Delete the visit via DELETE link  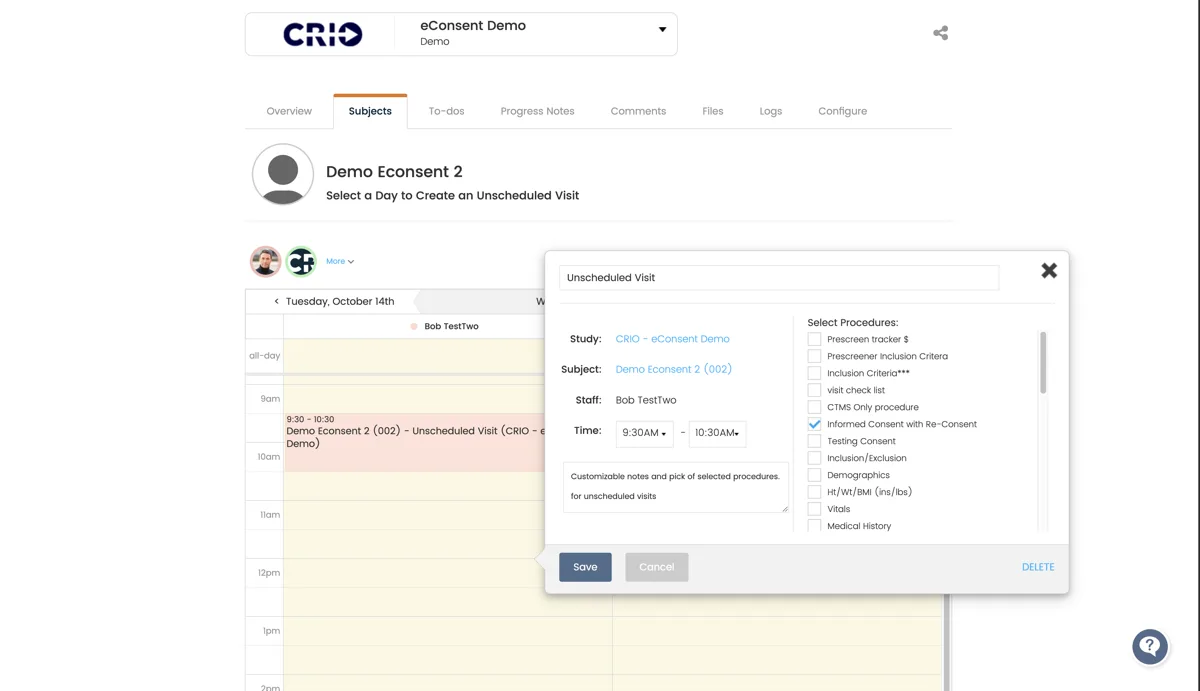pyautogui.click(x=1037, y=566)
